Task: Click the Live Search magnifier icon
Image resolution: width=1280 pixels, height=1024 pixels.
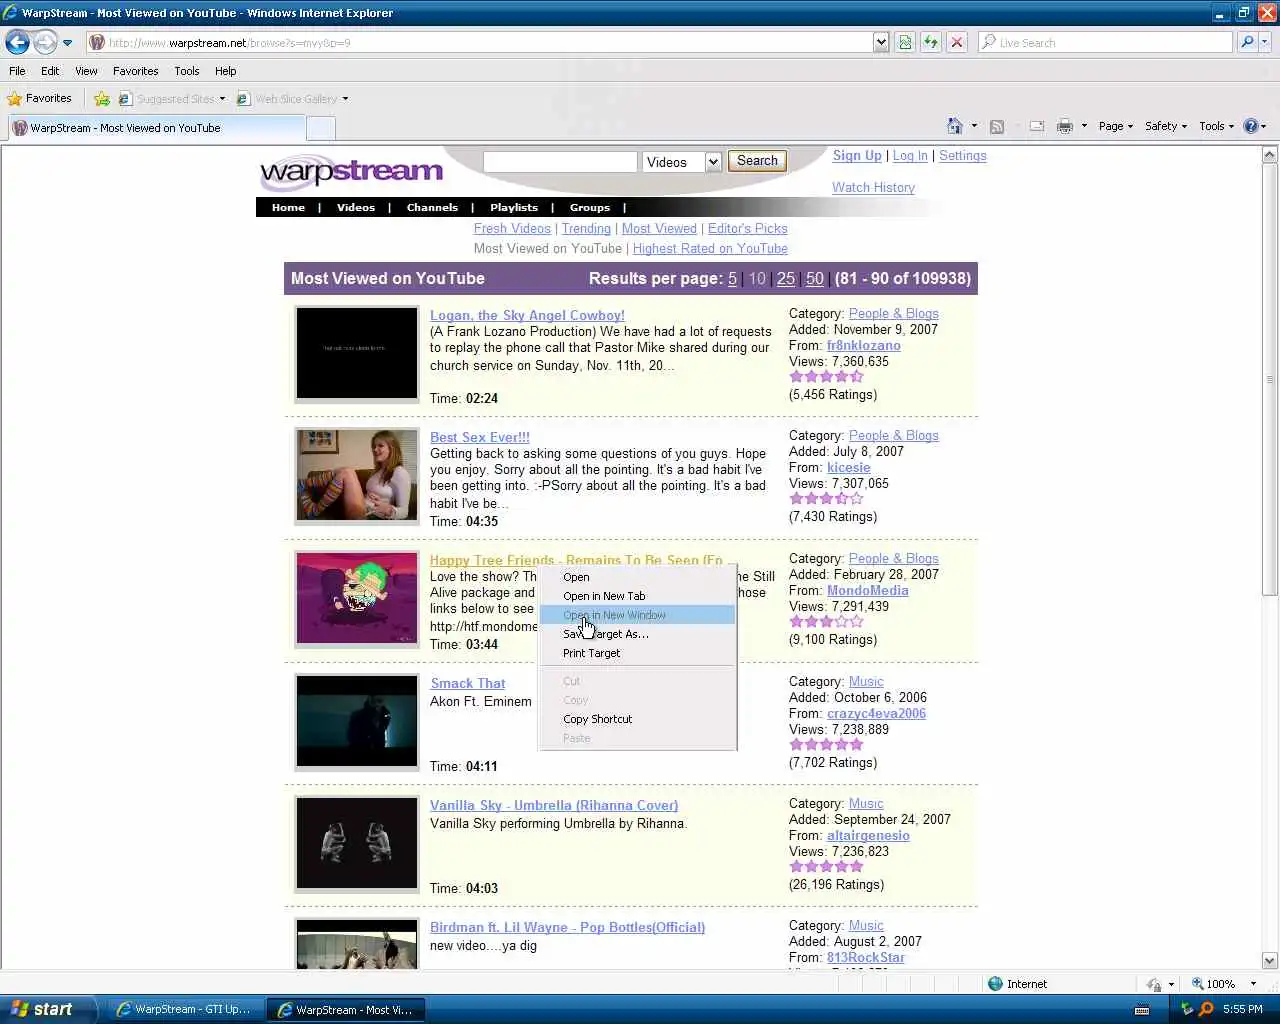Action: click(x=1246, y=42)
